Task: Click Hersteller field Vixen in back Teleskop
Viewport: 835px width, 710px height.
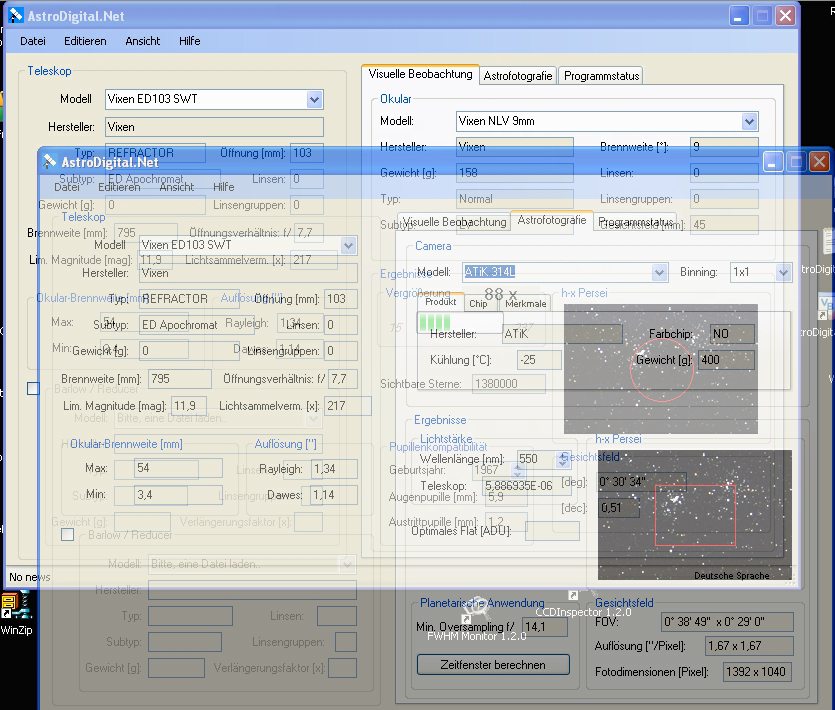Action: [x=214, y=127]
